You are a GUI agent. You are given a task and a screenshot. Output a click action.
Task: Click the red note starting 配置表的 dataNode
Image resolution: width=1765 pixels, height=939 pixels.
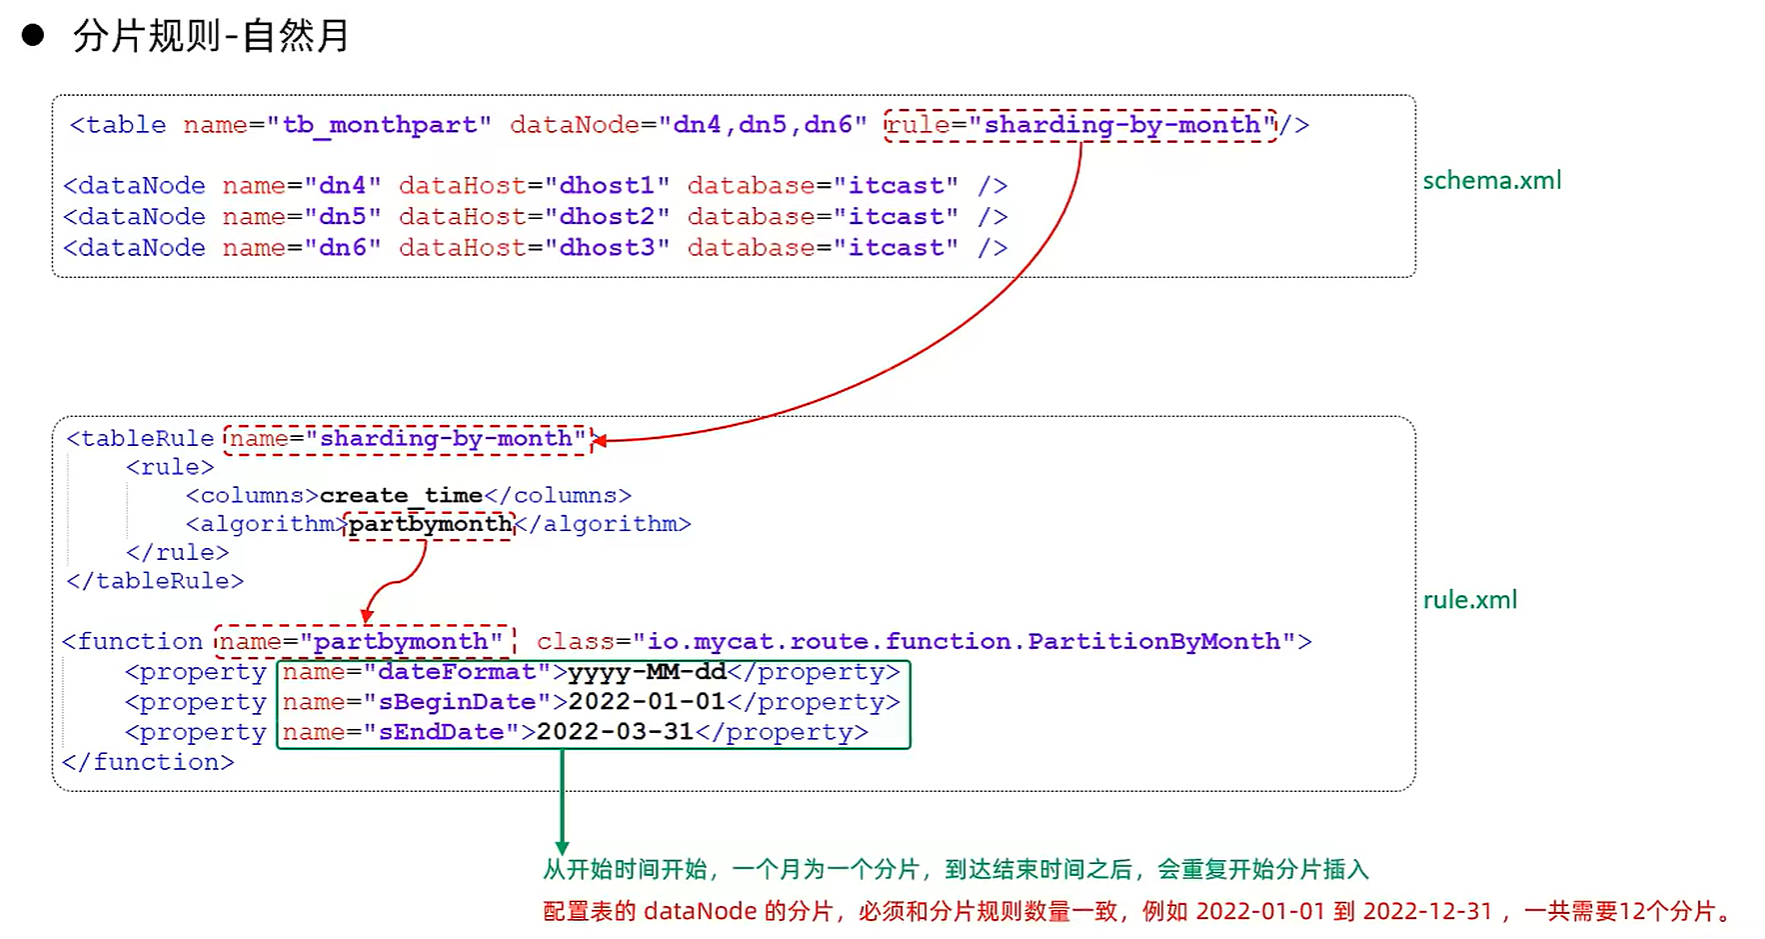1140,911
